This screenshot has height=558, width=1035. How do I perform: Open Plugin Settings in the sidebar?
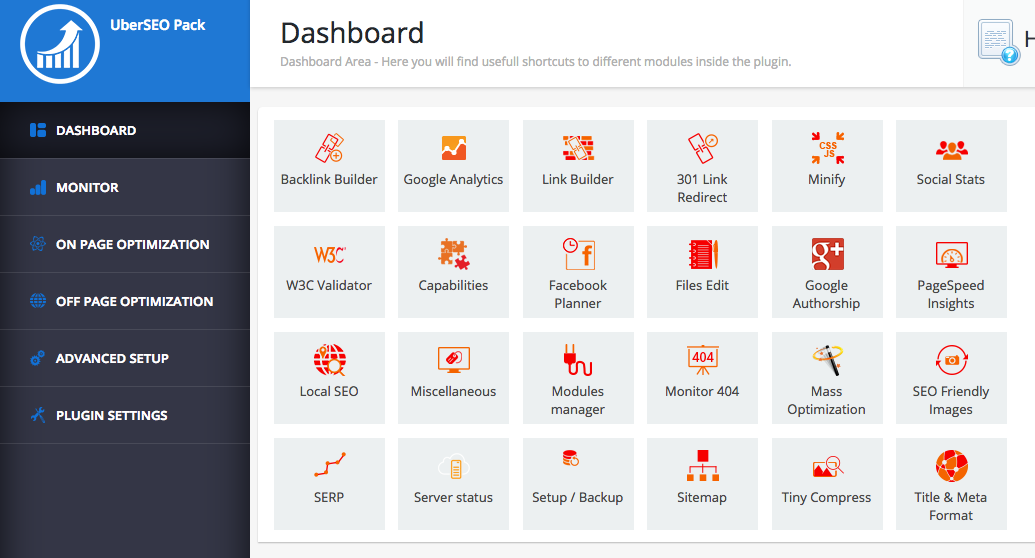click(125, 415)
